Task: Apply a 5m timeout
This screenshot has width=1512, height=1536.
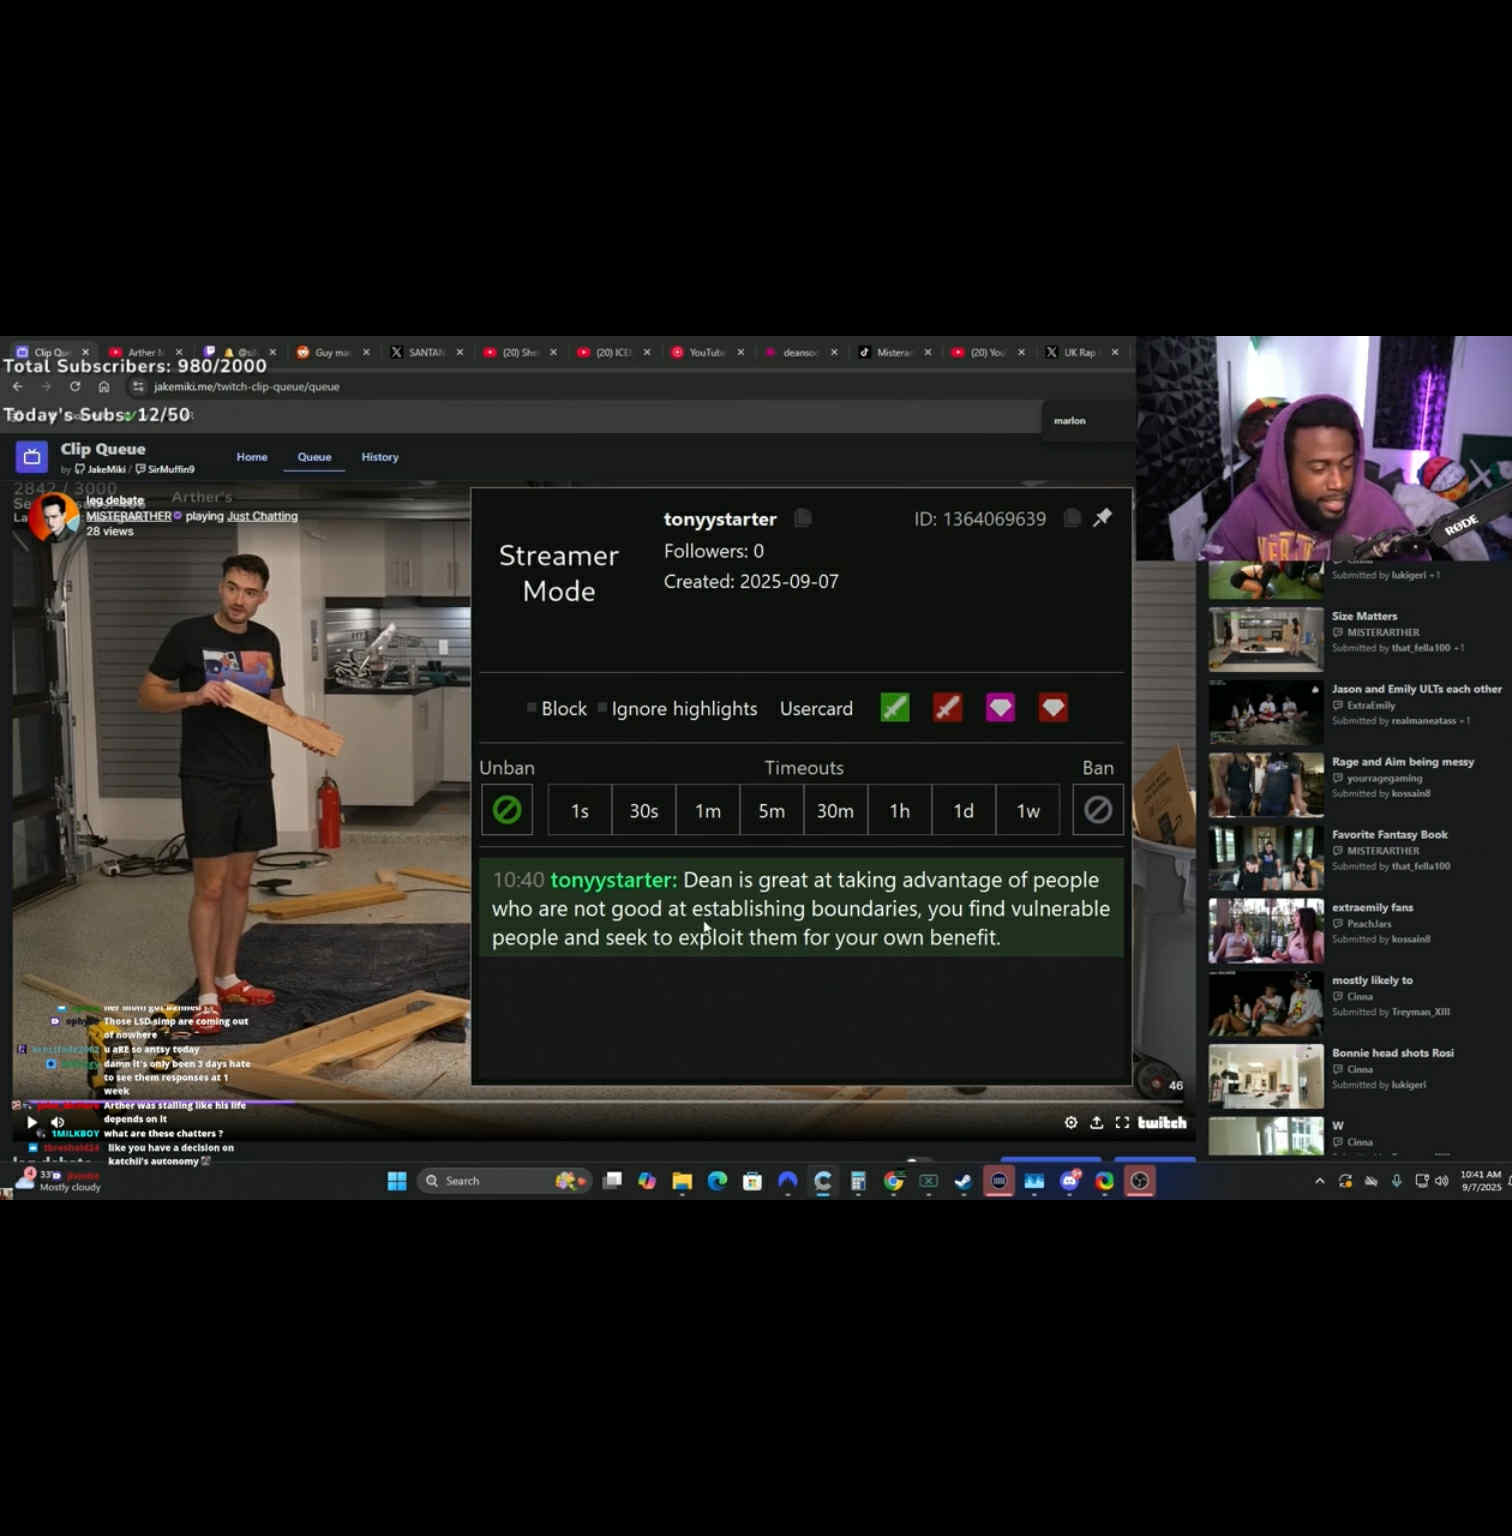Action: [x=772, y=810]
